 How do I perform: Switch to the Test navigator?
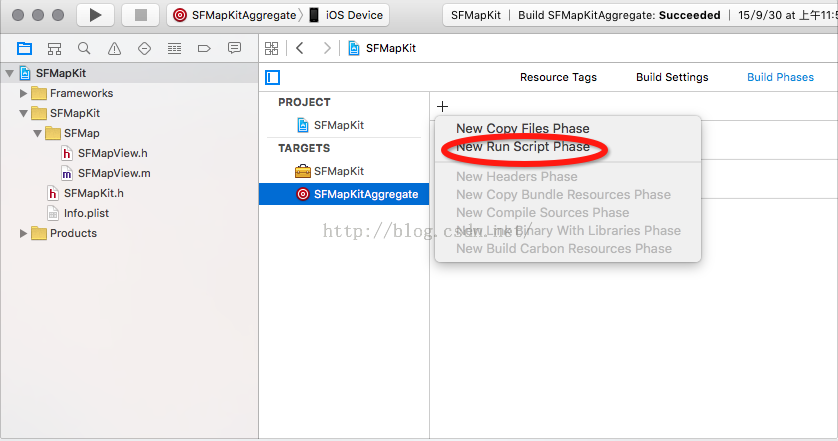click(144, 48)
